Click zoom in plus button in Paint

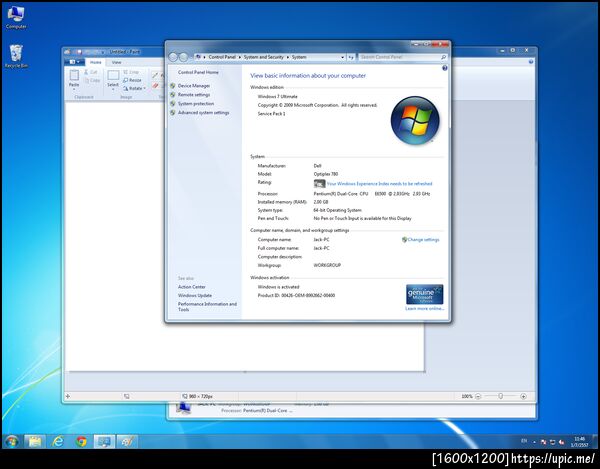523,397
